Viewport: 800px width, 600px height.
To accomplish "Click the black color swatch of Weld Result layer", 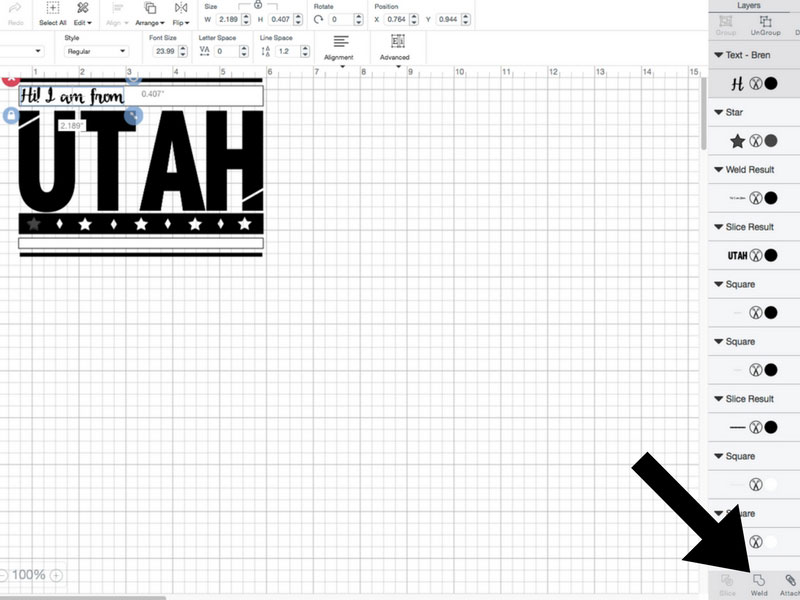I will (771, 198).
